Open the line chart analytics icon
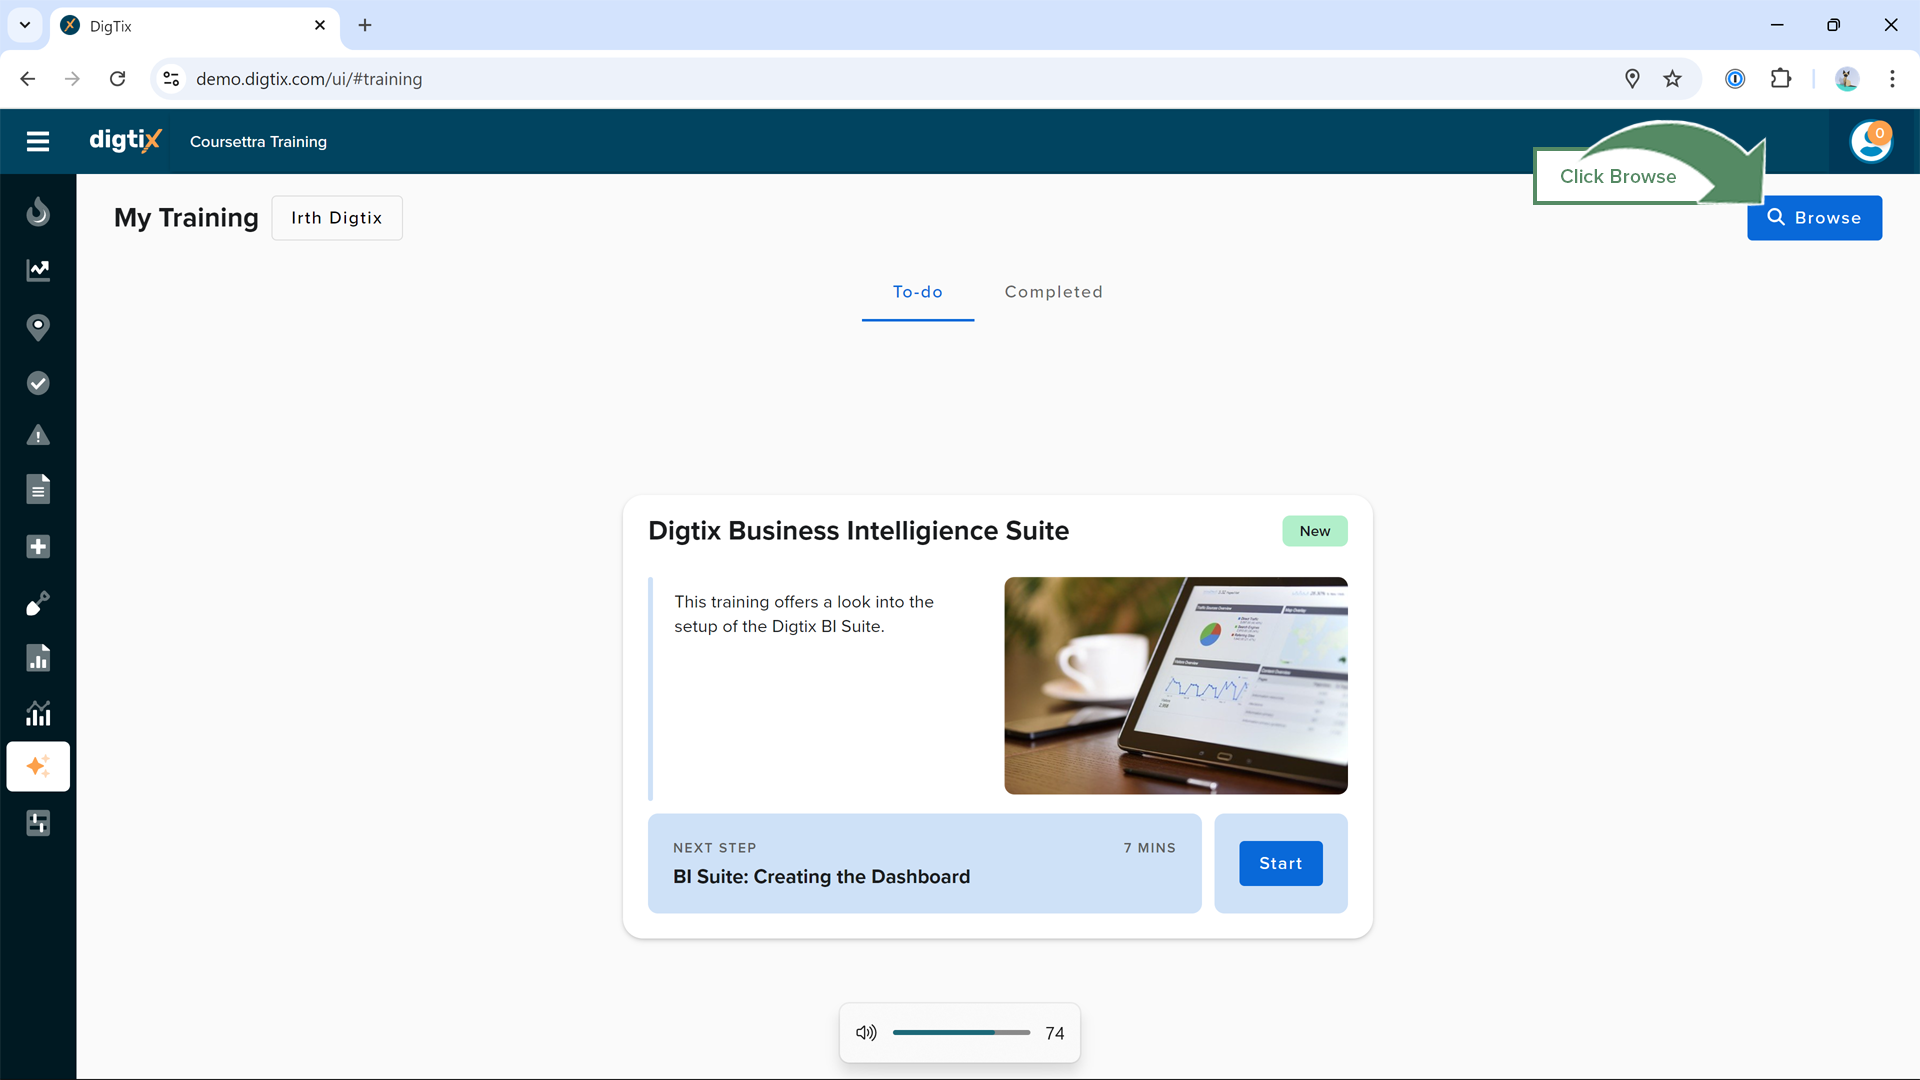This screenshot has width=1920, height=1080. [38, 270]
